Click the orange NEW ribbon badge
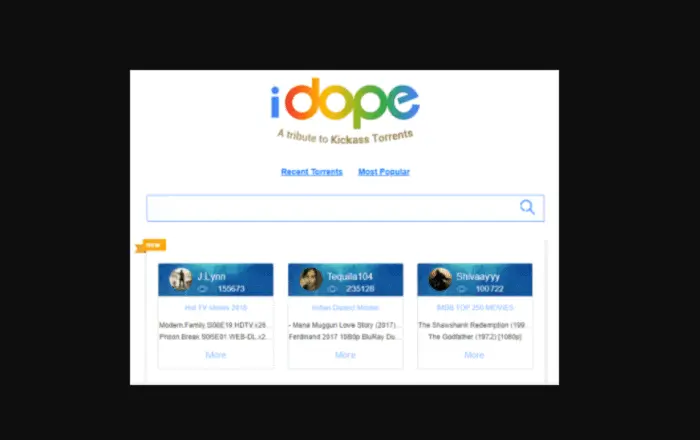700x440 pixels. 151,246
